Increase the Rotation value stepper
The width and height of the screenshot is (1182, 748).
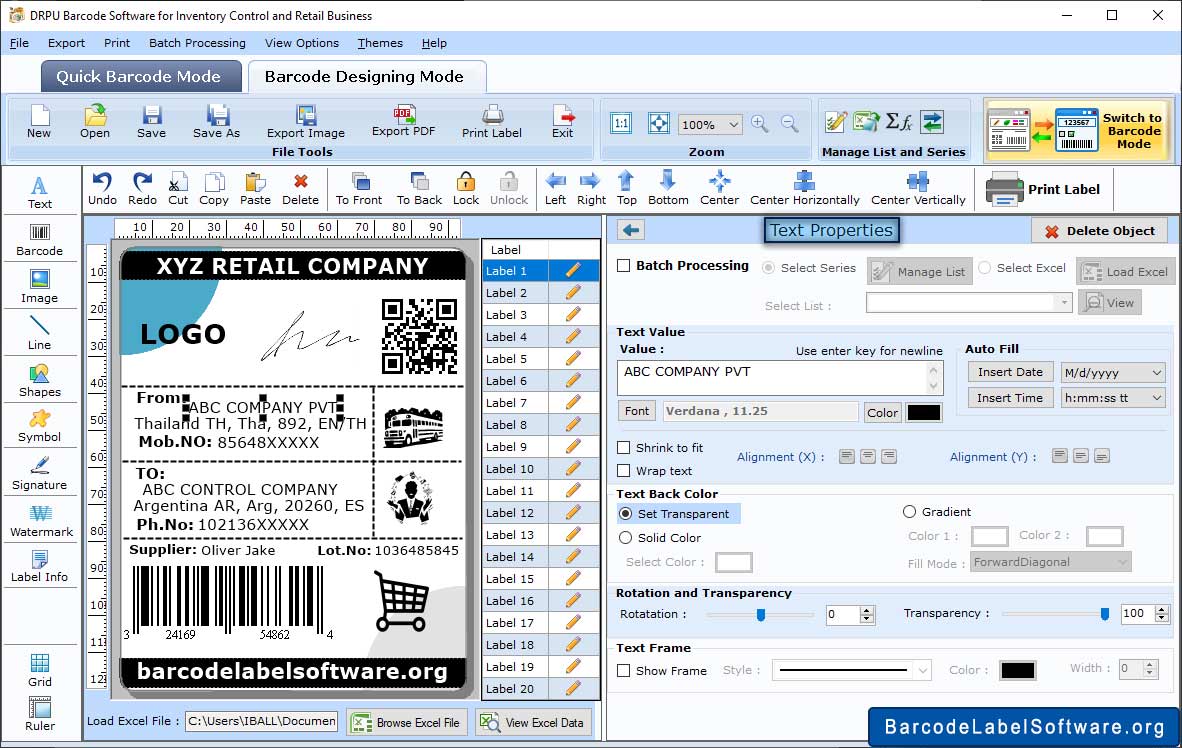click(x=867, y=610)
